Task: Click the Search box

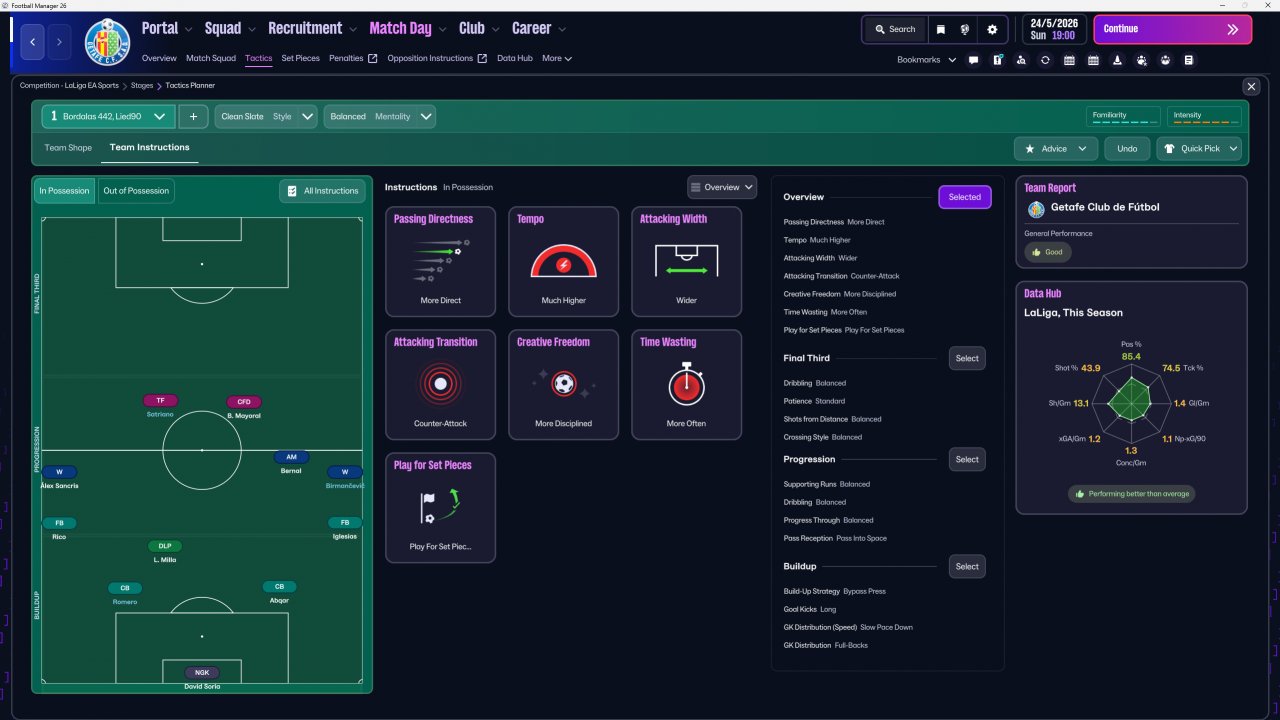Action: [895, 29]
